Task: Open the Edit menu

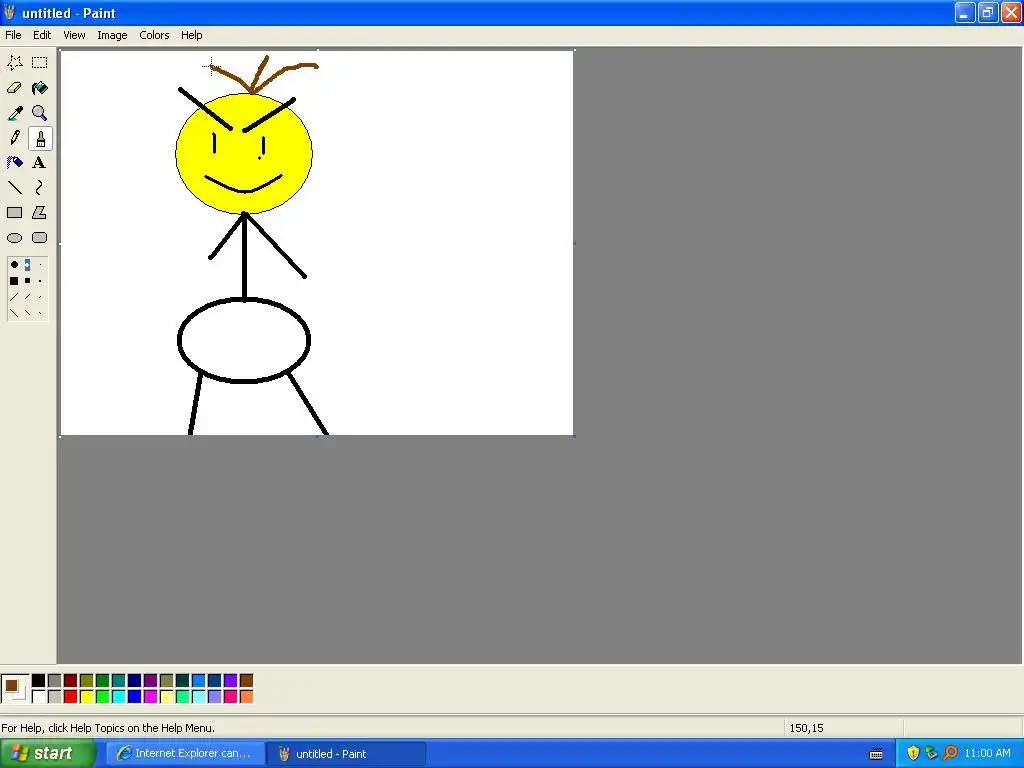Action: 42,35
